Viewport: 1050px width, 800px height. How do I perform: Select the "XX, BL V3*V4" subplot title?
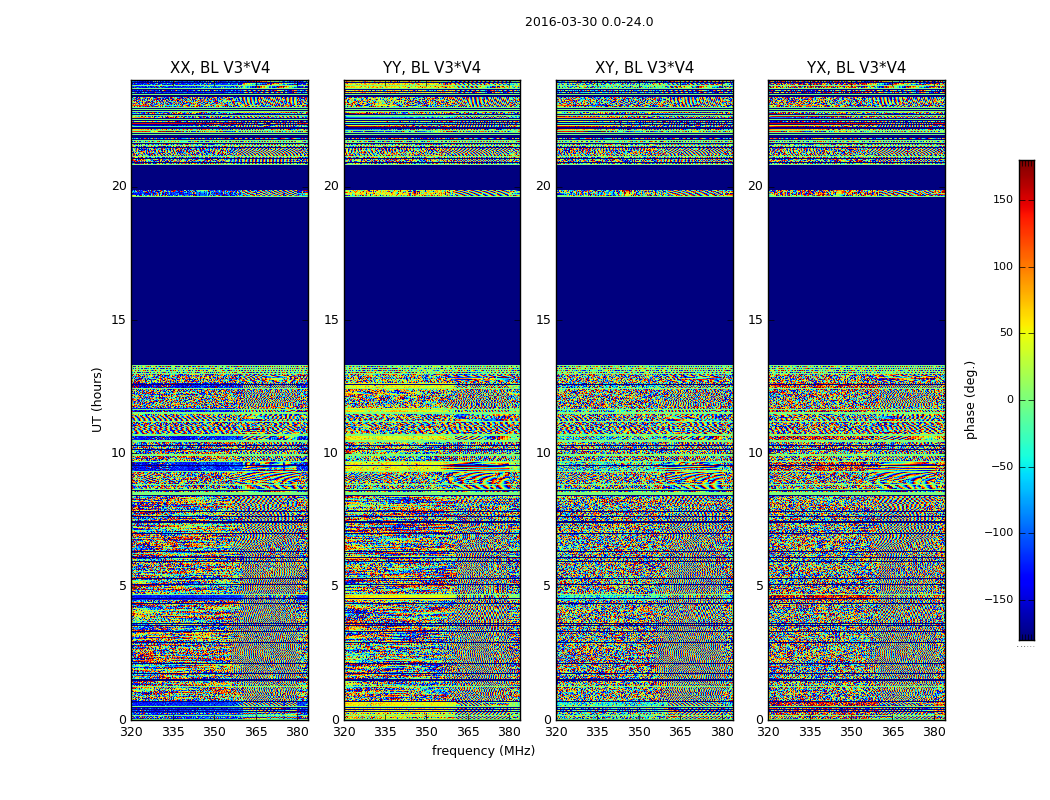click(220, 68)
